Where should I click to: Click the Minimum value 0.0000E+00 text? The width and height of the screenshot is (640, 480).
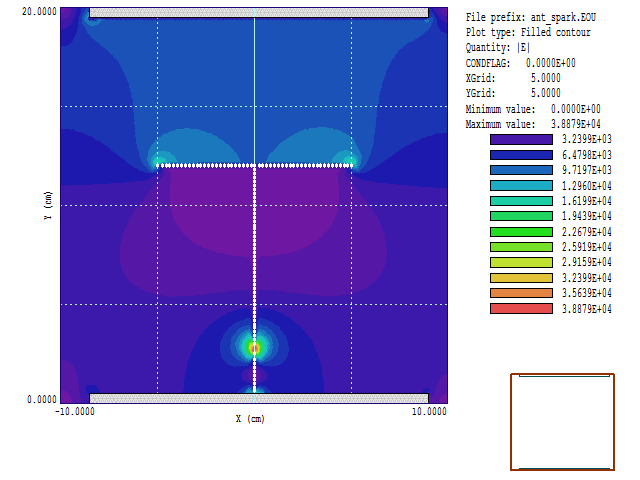[533, 109]
